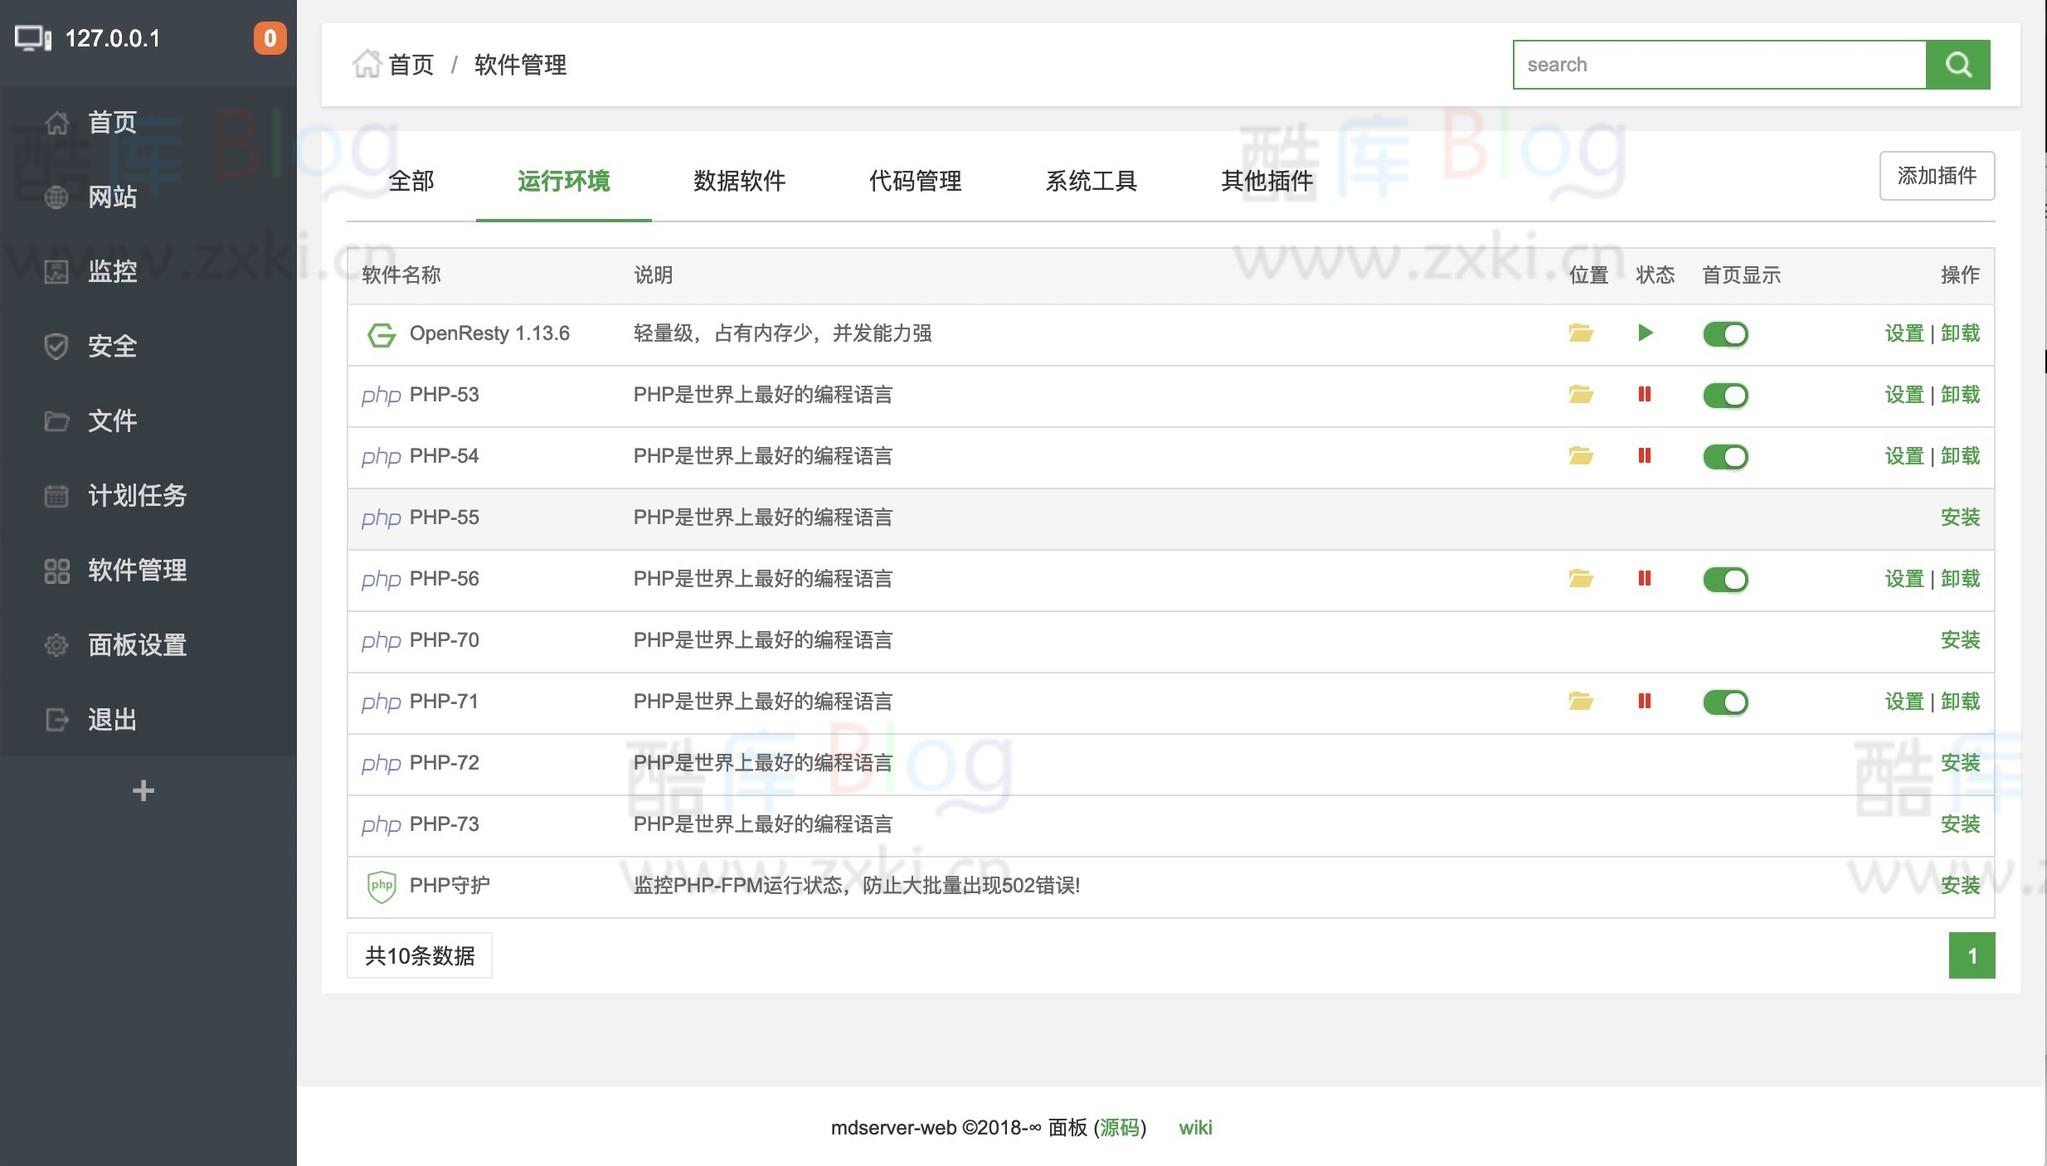Open the 监控 monitoring section in sidebar

tap(57, 271)
